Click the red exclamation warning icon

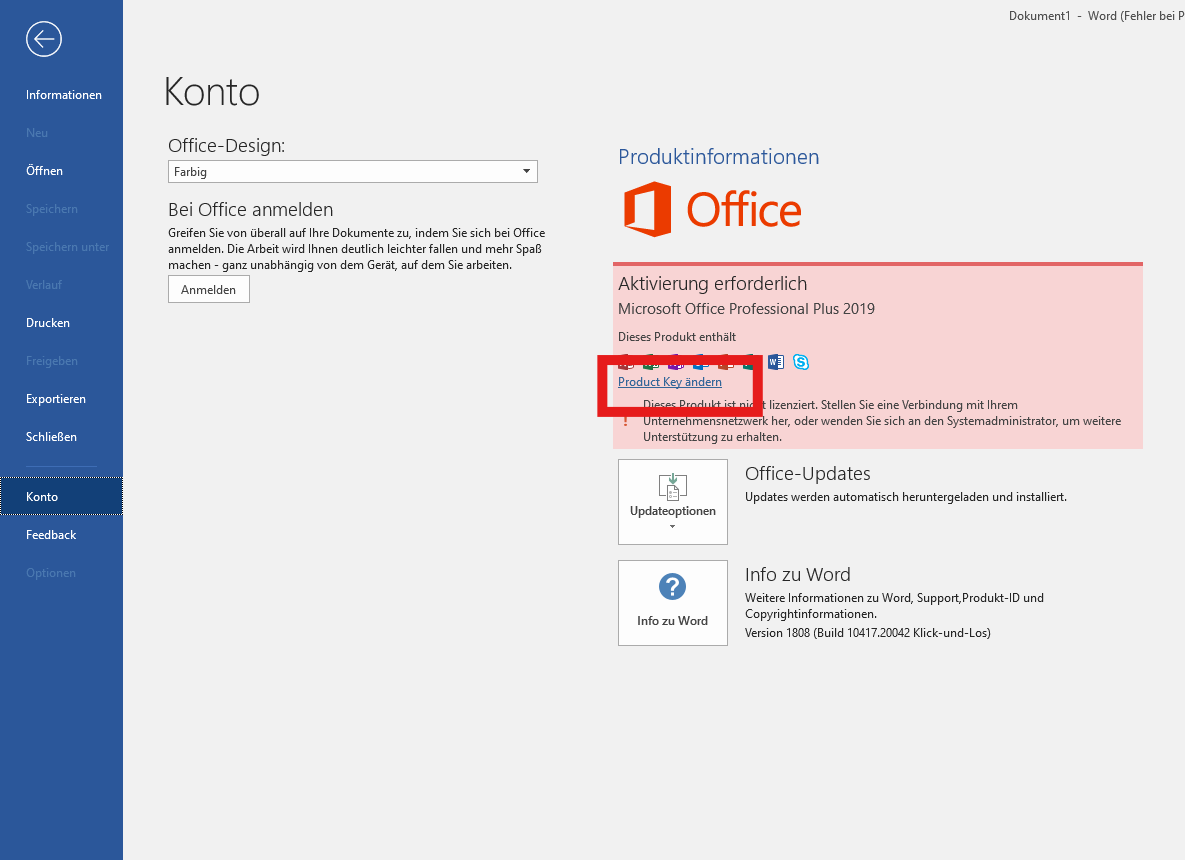(x=626, y=421)
